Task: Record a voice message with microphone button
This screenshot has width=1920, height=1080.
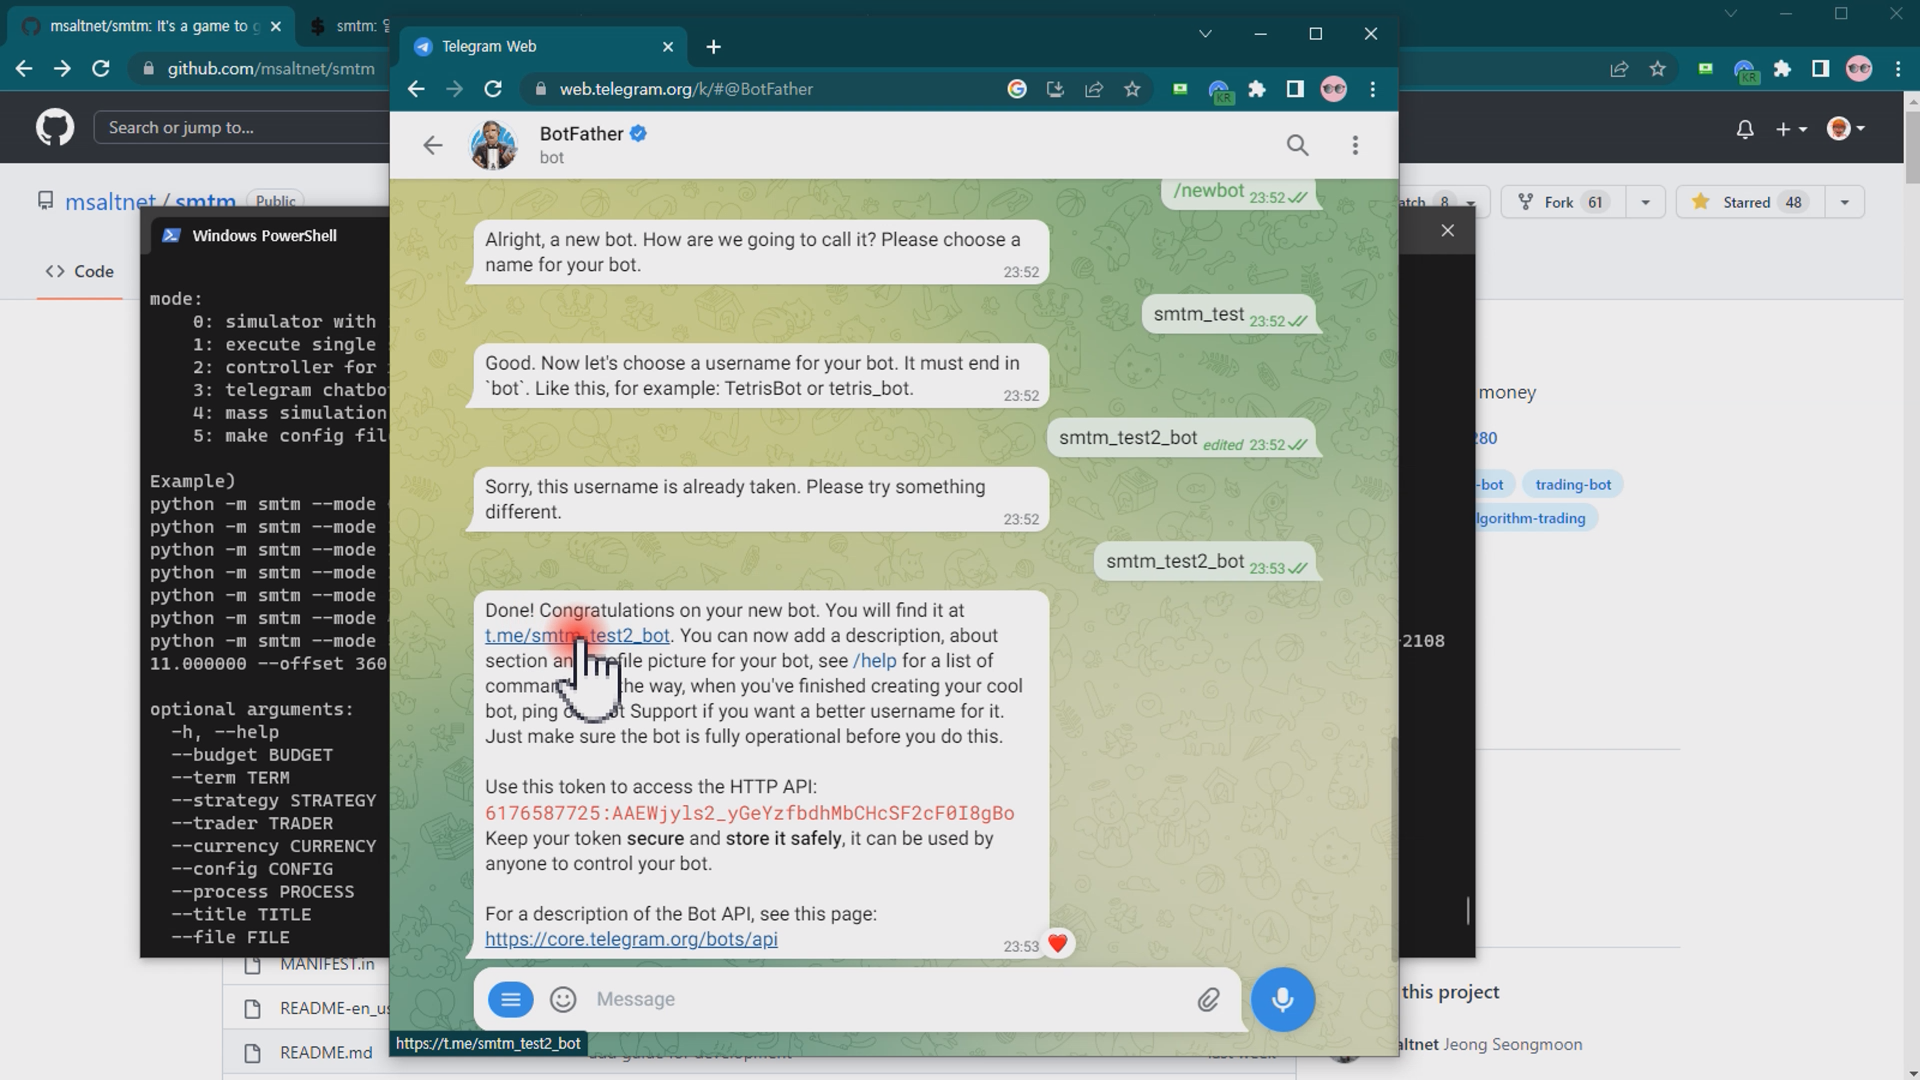Action: click(1283, 999)
